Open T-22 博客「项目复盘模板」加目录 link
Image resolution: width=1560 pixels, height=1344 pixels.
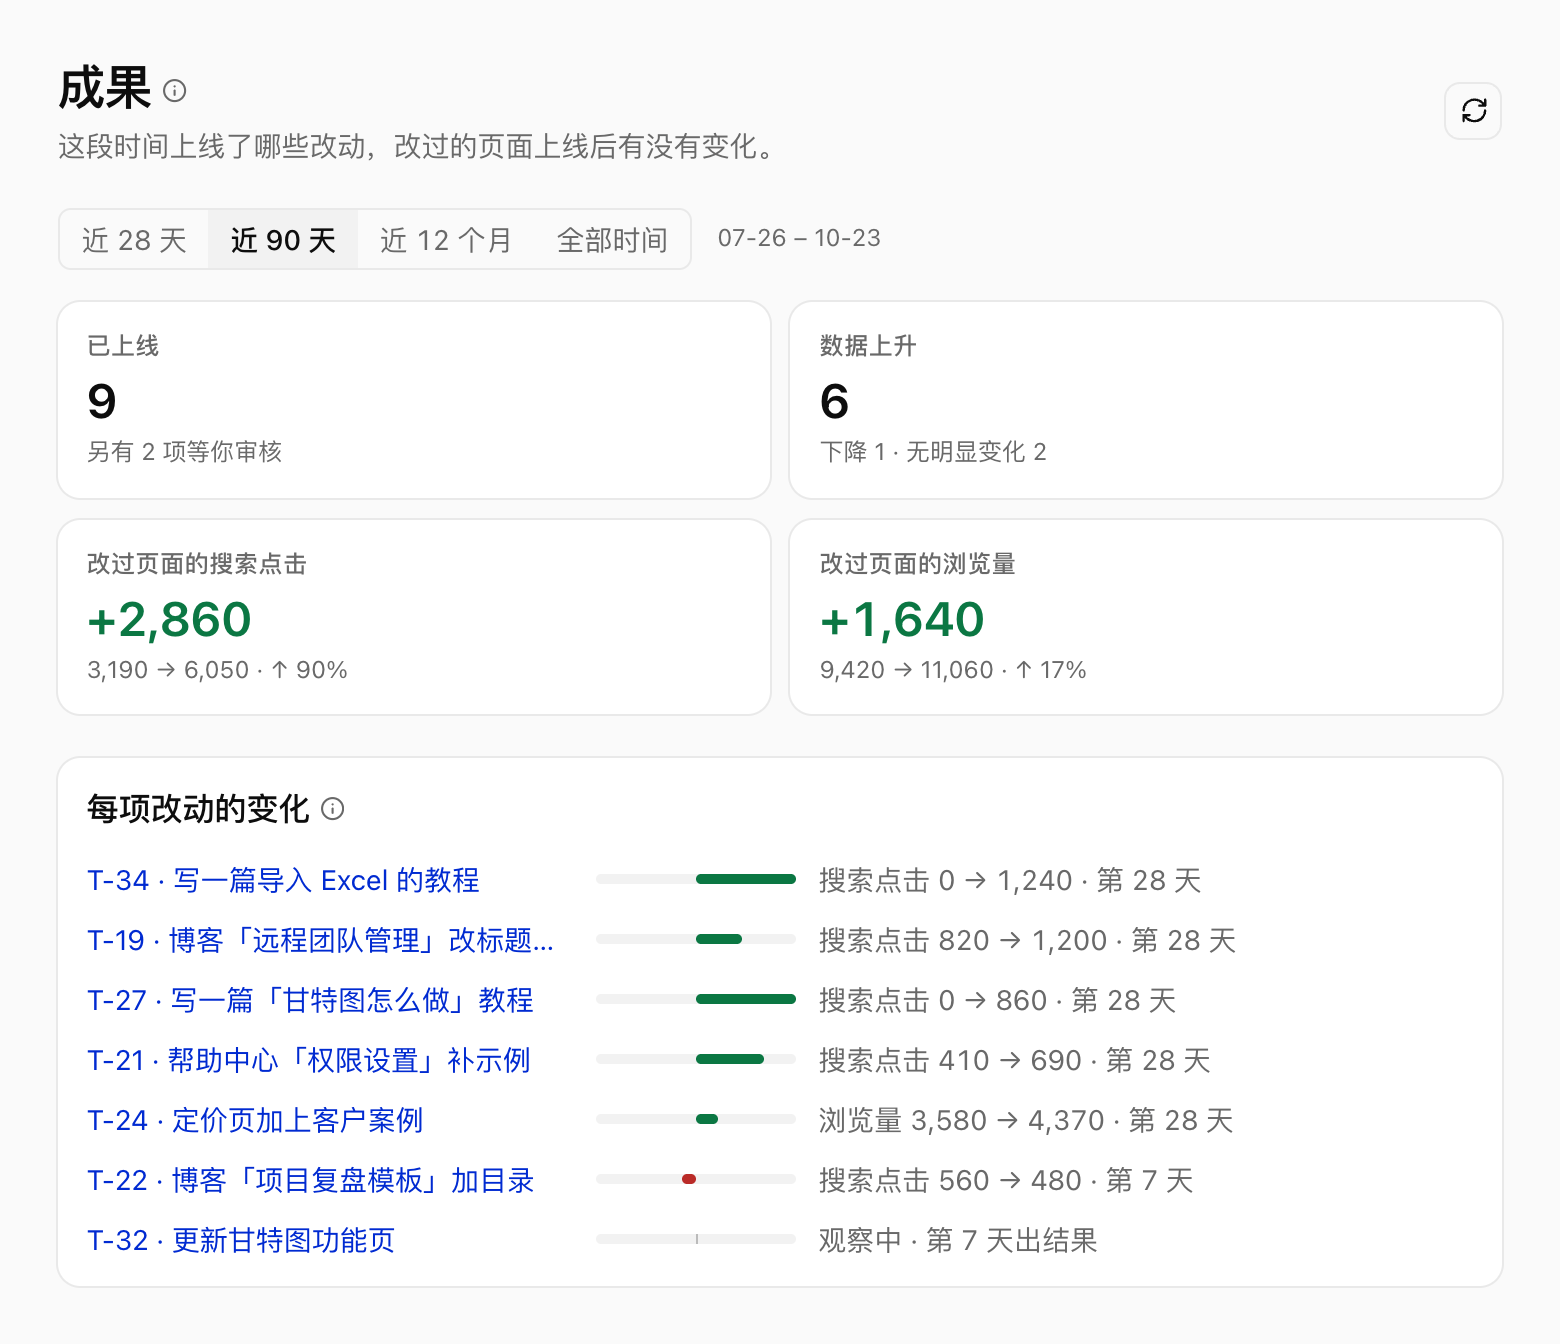coord(311,1180)
